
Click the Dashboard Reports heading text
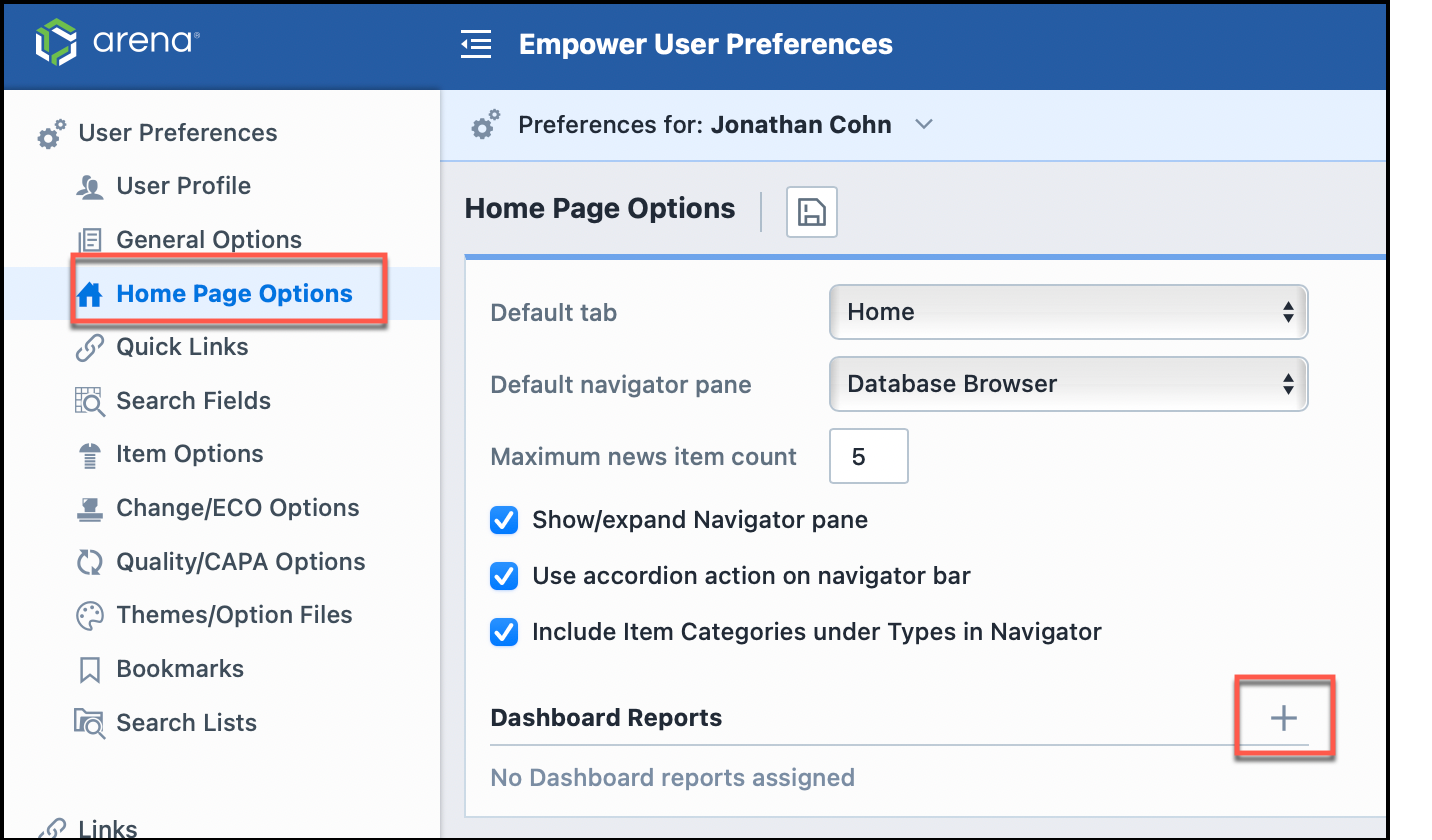(606, 718)
